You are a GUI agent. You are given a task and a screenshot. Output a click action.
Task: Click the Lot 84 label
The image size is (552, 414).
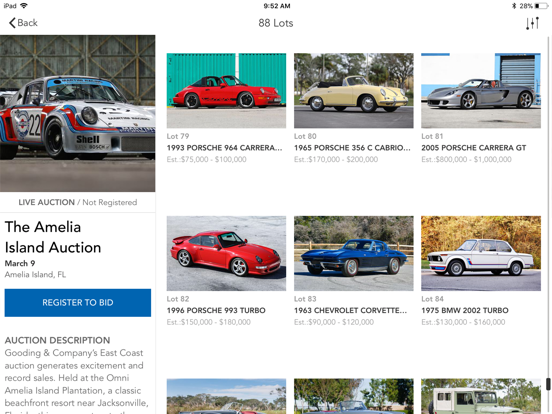coord(433,299)
